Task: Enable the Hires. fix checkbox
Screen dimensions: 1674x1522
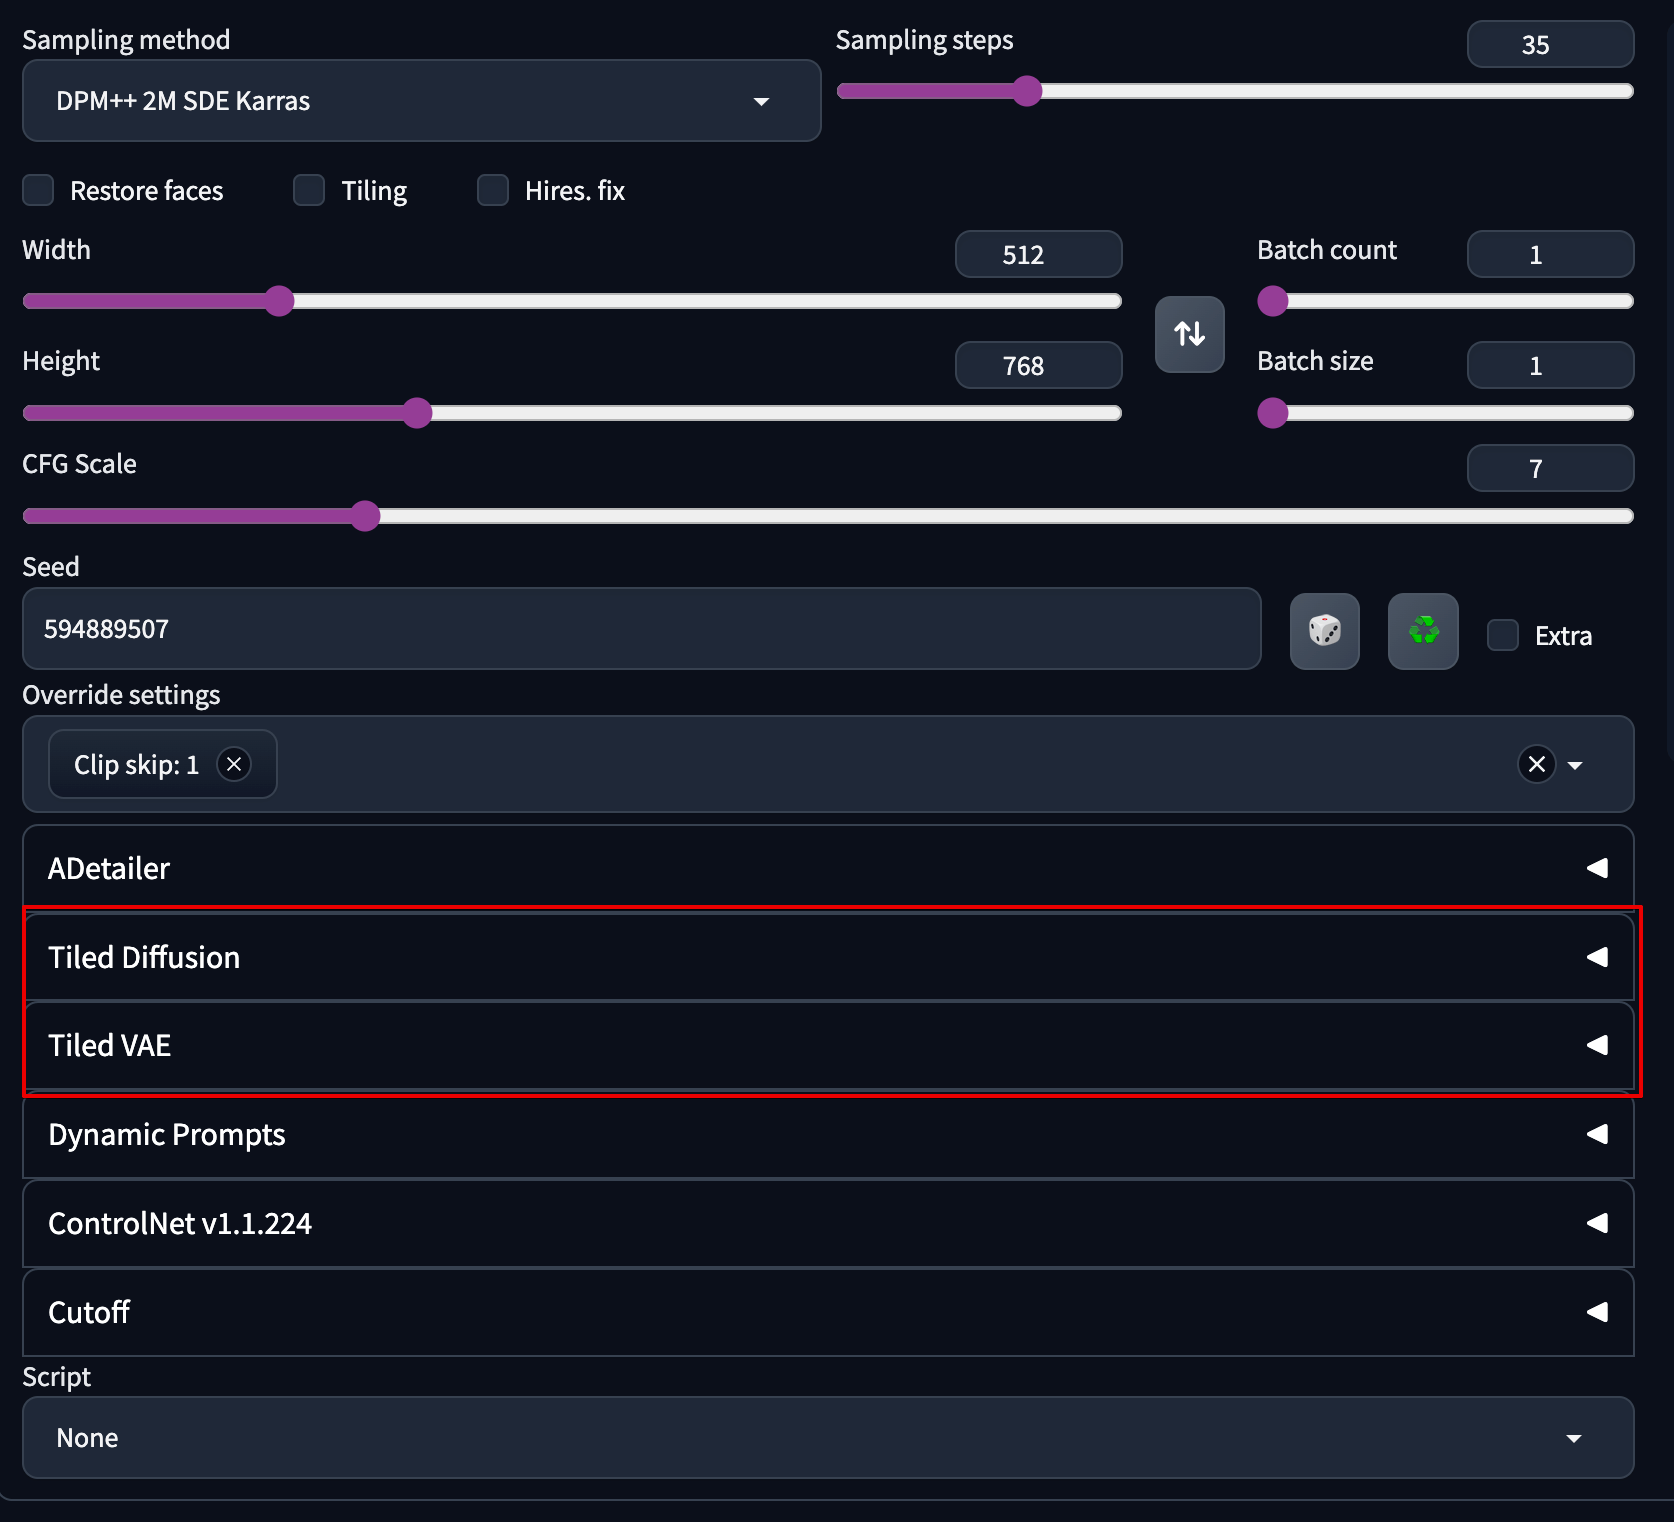Action: pos(493,190)
